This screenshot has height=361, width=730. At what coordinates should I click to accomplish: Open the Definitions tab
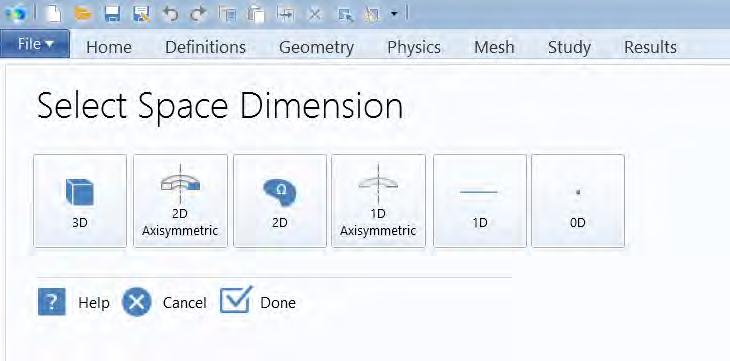click(x=205, y=47)
